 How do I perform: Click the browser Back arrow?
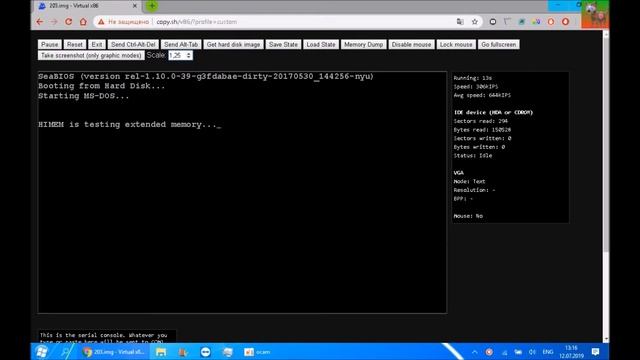point(40,22)
